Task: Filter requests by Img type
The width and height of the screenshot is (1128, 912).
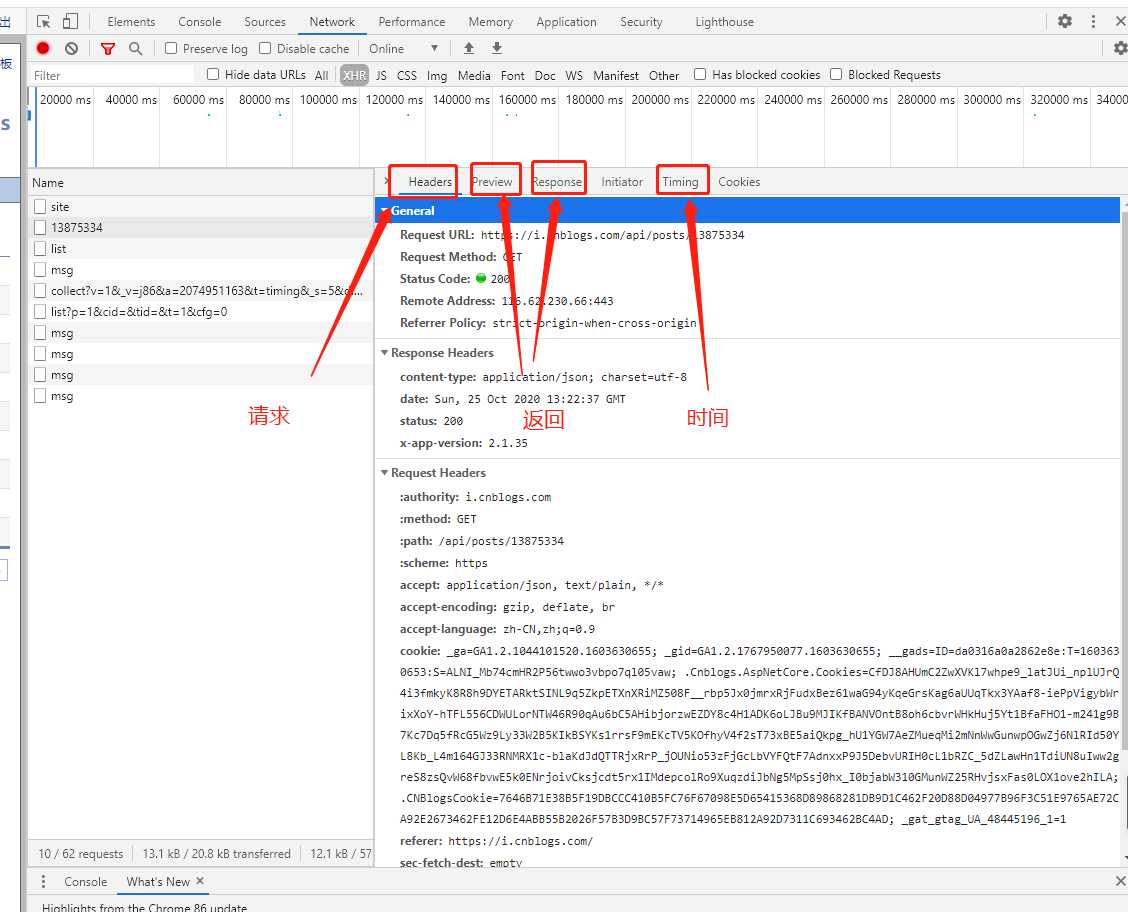Action: (437, 75)
